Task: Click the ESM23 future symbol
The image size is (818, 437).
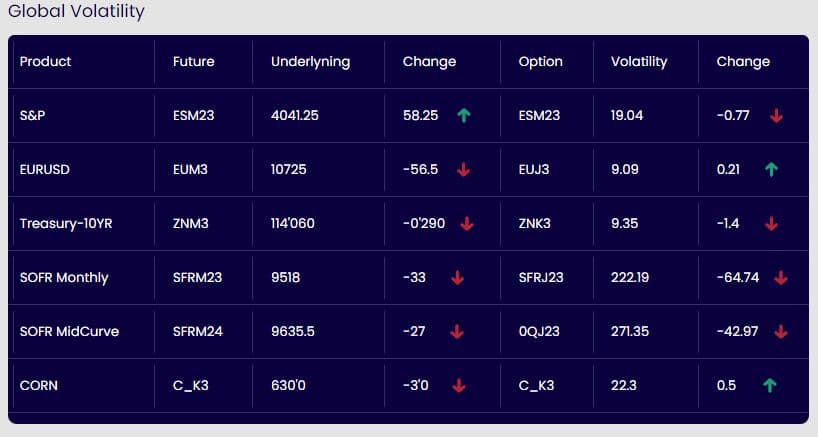Action: [194, 116]
